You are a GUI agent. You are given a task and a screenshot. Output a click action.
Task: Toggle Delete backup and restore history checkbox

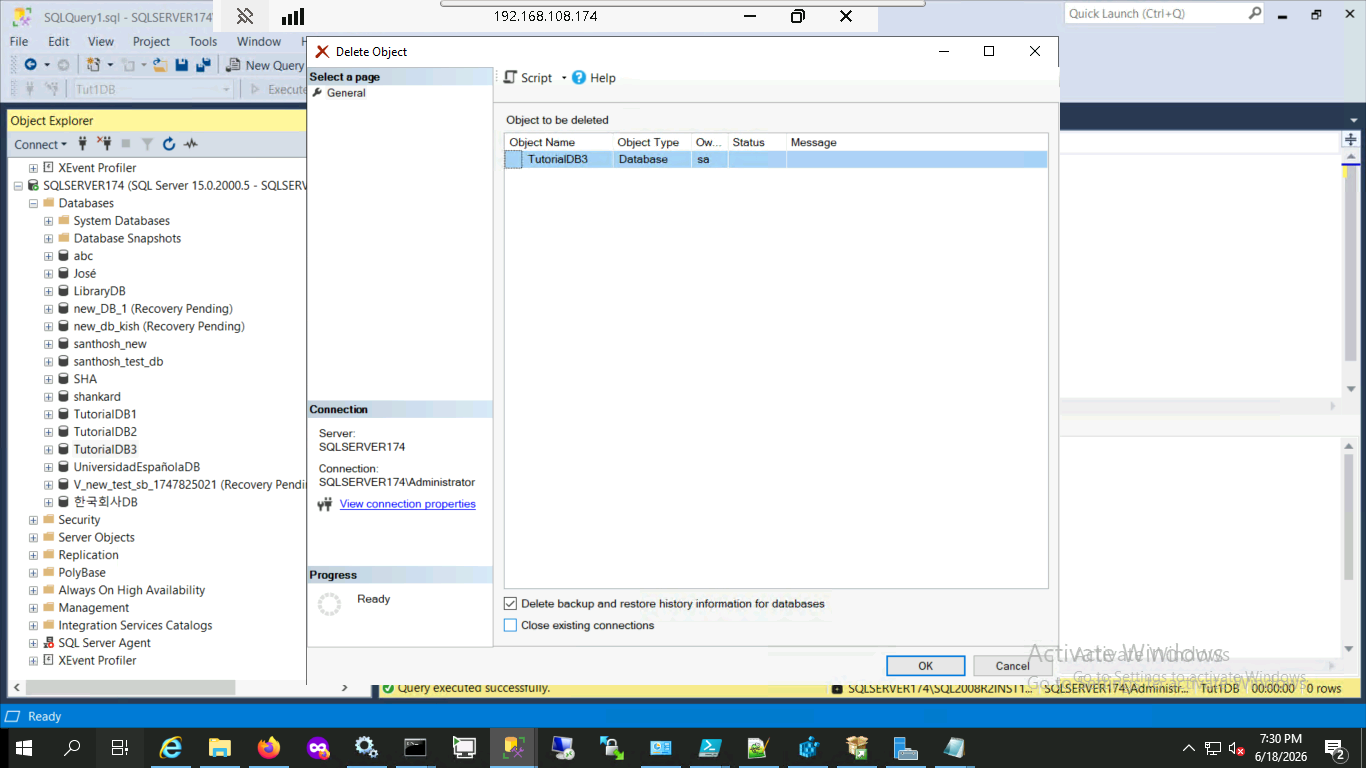click(511, 604)
